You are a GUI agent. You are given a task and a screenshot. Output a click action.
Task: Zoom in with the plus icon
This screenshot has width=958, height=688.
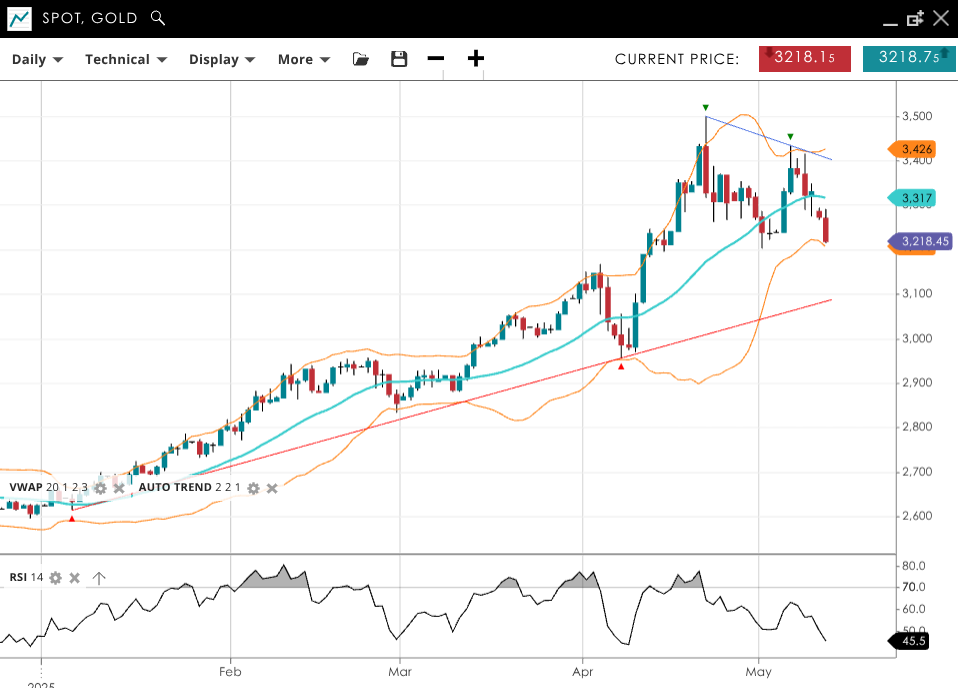(x=476, y=59)
